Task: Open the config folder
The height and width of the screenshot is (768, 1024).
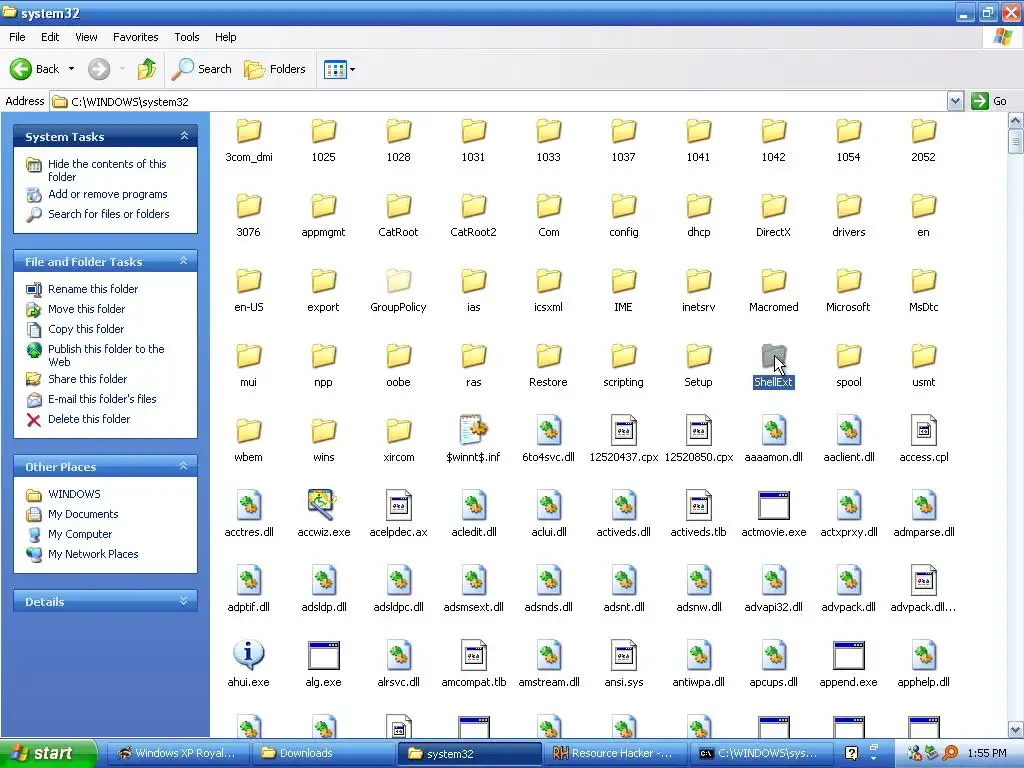Action: [623, 216]
